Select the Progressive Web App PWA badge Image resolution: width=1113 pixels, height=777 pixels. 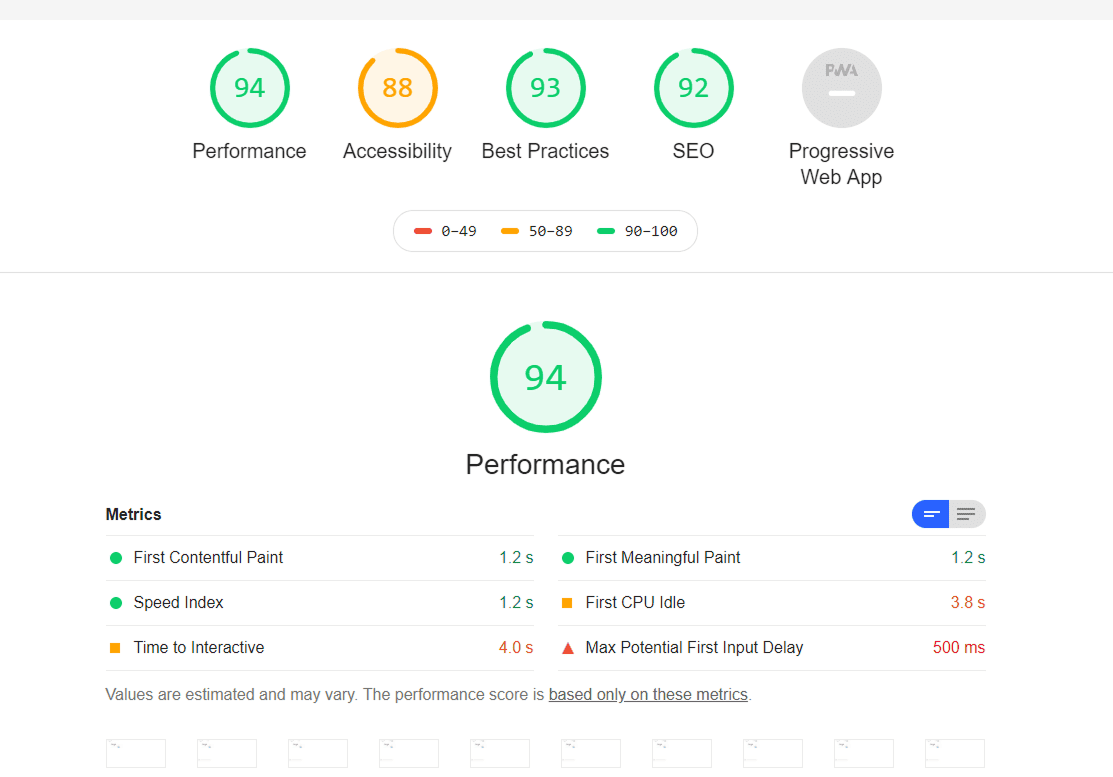pyautogui.click(x=841, y=88)
